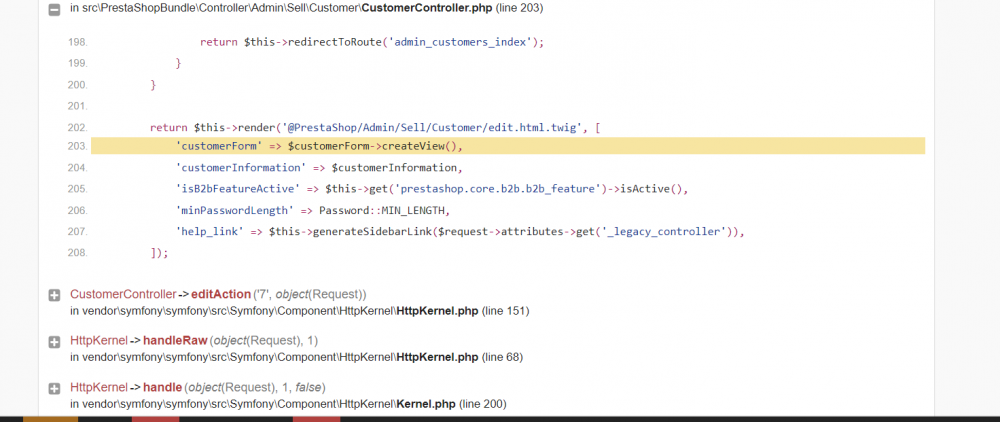Click line 207 help_link code
Viewport: 1000px width, 422px height.
click(x=460, y=232)
